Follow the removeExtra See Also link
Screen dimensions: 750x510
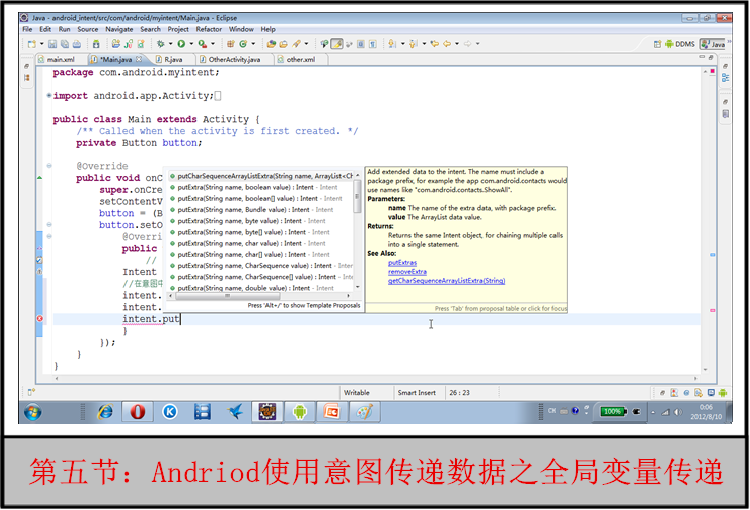tap(407, 272)
